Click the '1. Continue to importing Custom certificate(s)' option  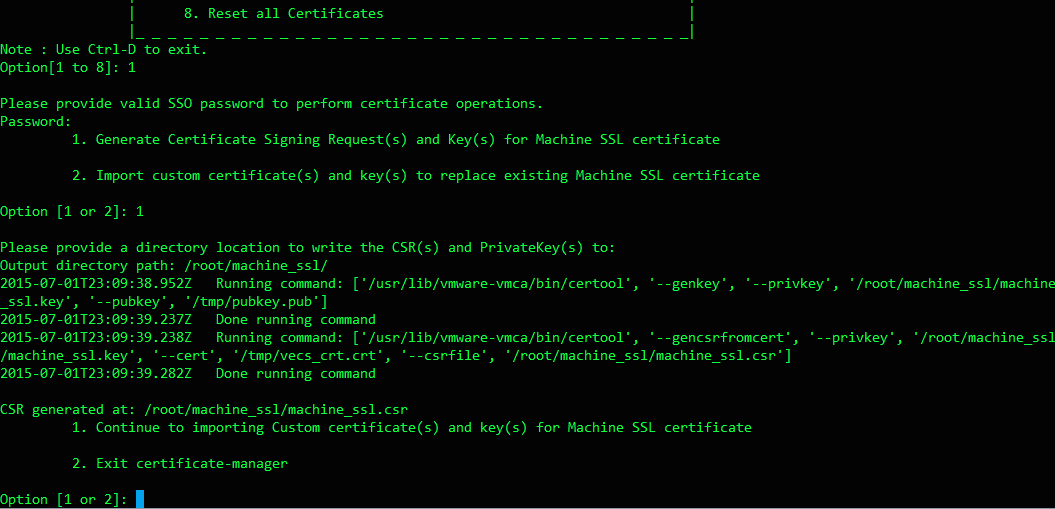(412, 427)
